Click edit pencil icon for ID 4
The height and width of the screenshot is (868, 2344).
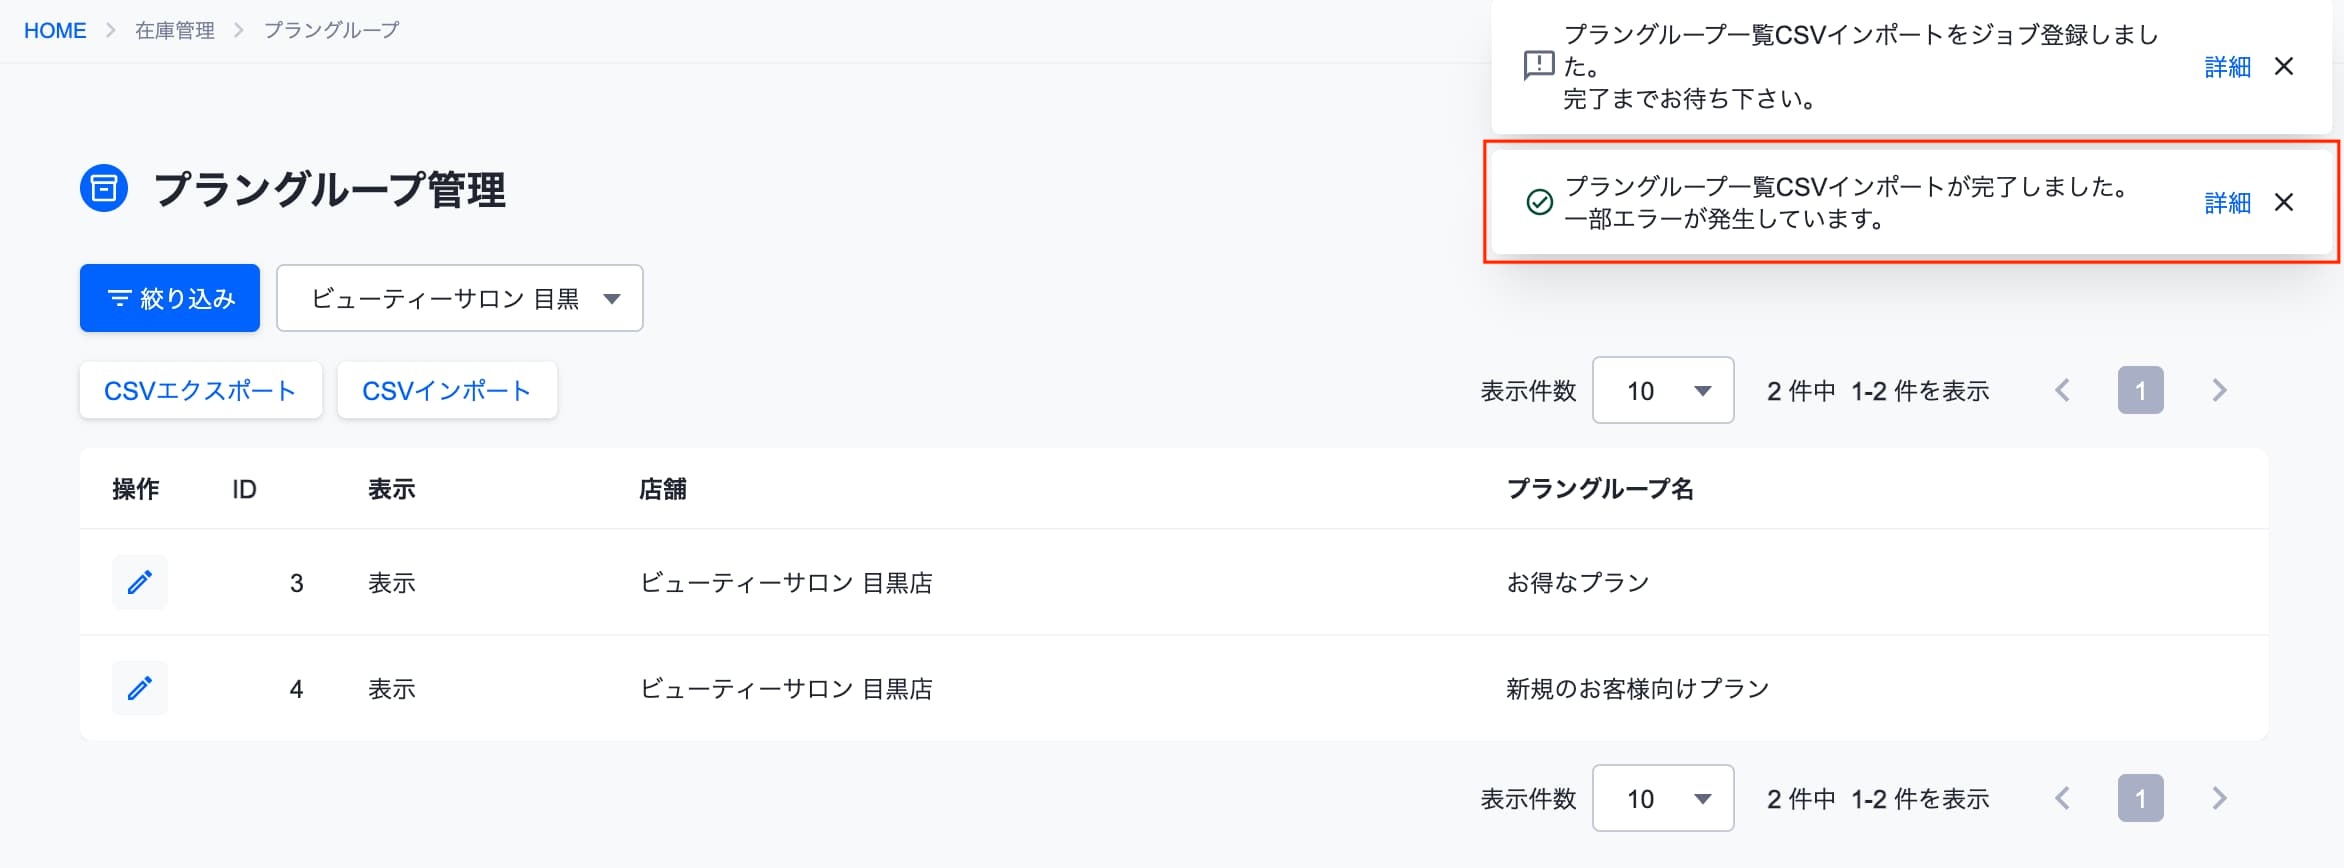click(140, 688)
